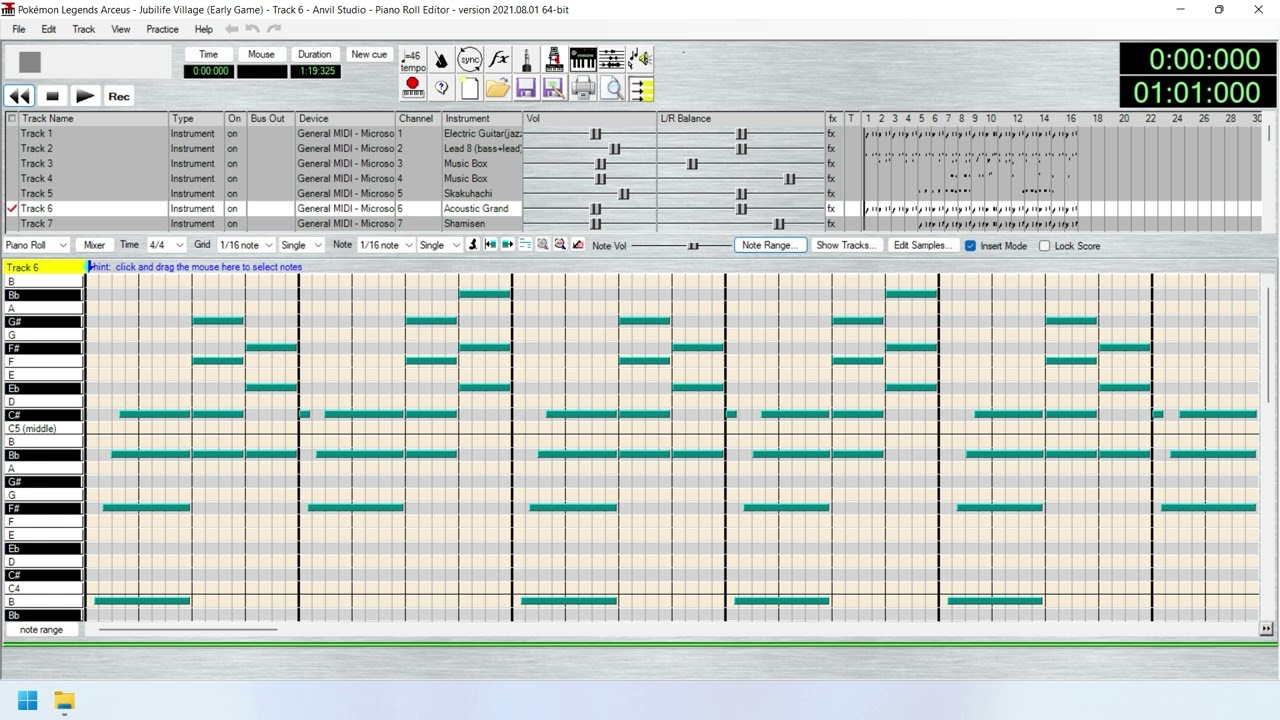Open the Single dropdown next to Note
This screenshot has width=1280, height=720.
(x=439, y=245)
